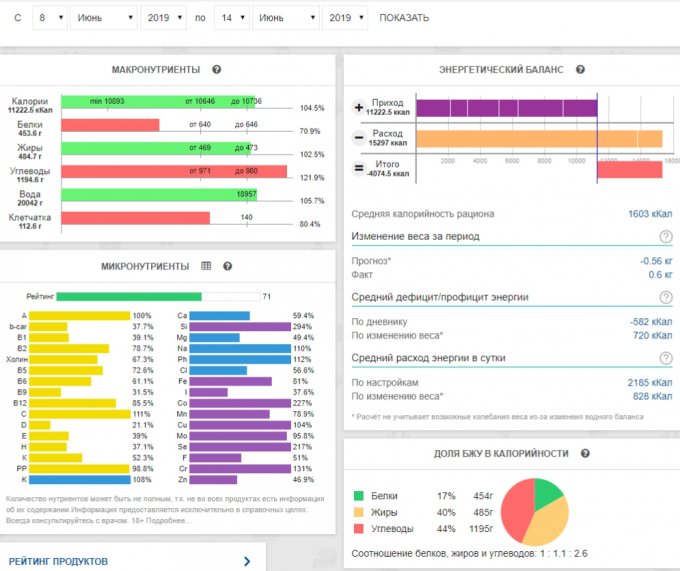The width and height of the screenshot is (680, 571).
Task: Open the end year dropdown before ПОКАЗАТЬ
Action: point(346,18)
